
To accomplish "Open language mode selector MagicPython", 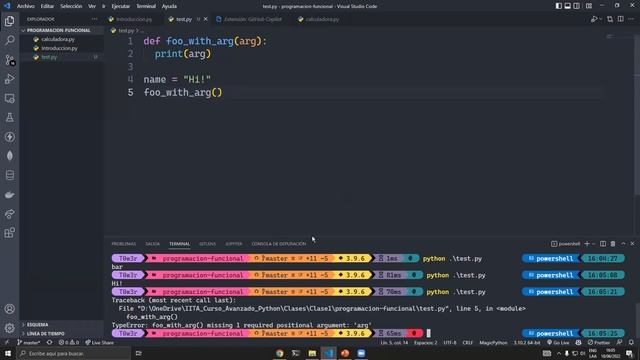I will pos(493,343).
